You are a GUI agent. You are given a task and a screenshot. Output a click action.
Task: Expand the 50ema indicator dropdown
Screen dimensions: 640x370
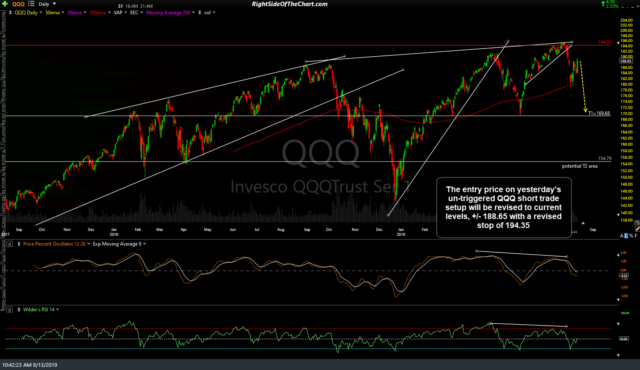[x=62, y=13]
